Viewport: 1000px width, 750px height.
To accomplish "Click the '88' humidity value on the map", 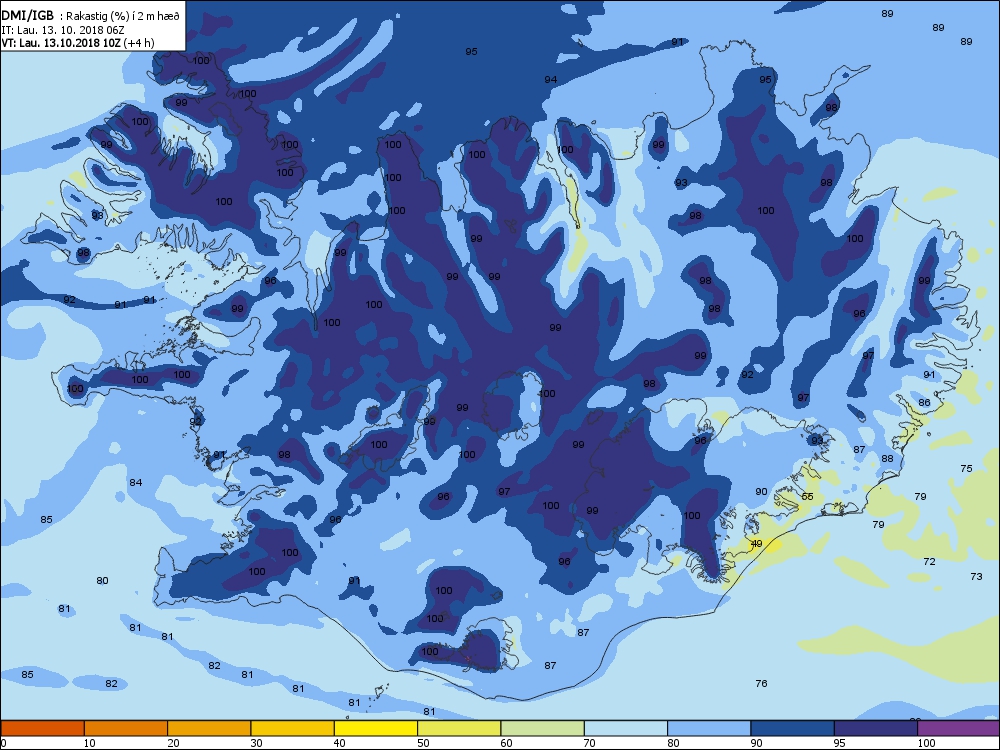I will (x=887, y=459).
